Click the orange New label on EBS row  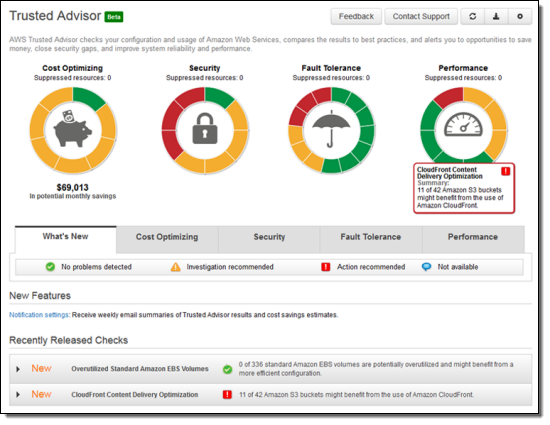(x=41, y=369)
